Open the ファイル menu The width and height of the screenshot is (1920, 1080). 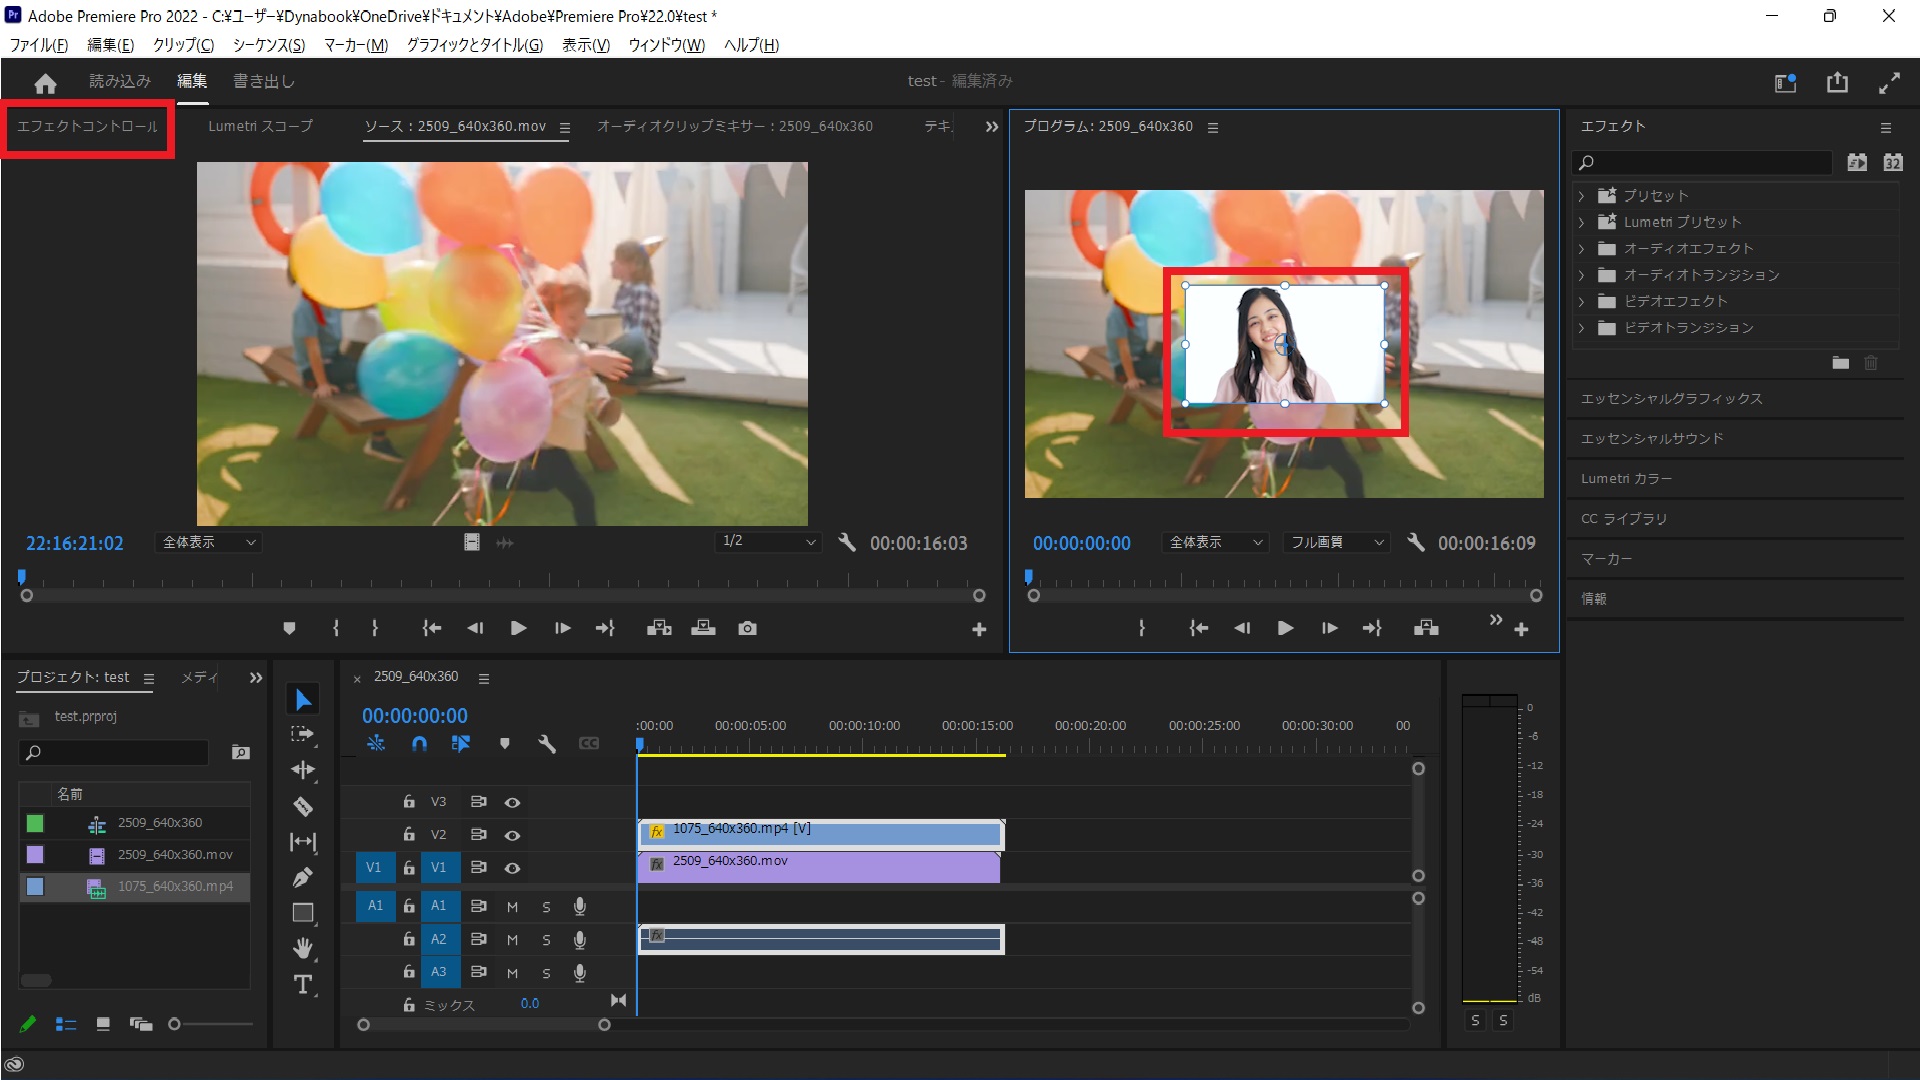(39, 45)
